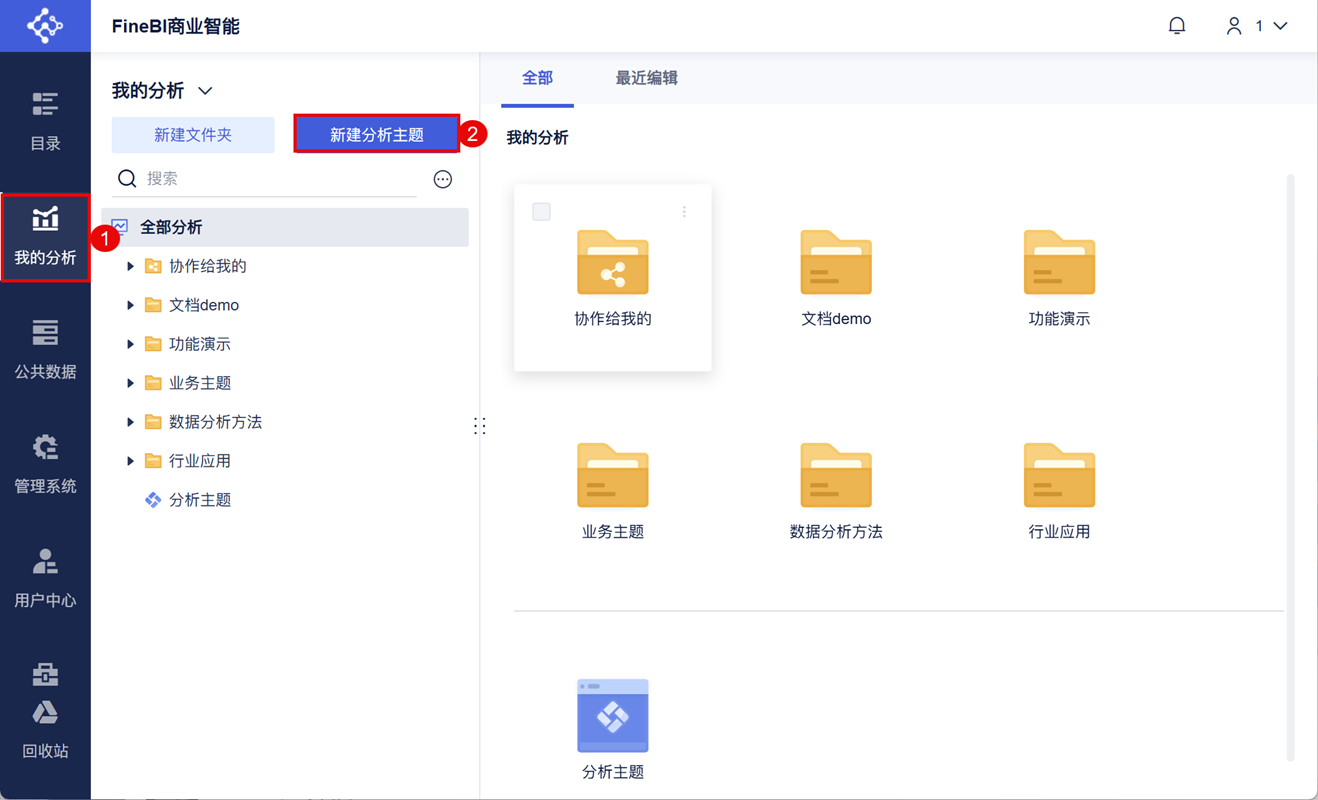The height and width of the screenshot is (800, 1318).
Task: Select the 我的分析 sidebar icon
Action: 45,237
